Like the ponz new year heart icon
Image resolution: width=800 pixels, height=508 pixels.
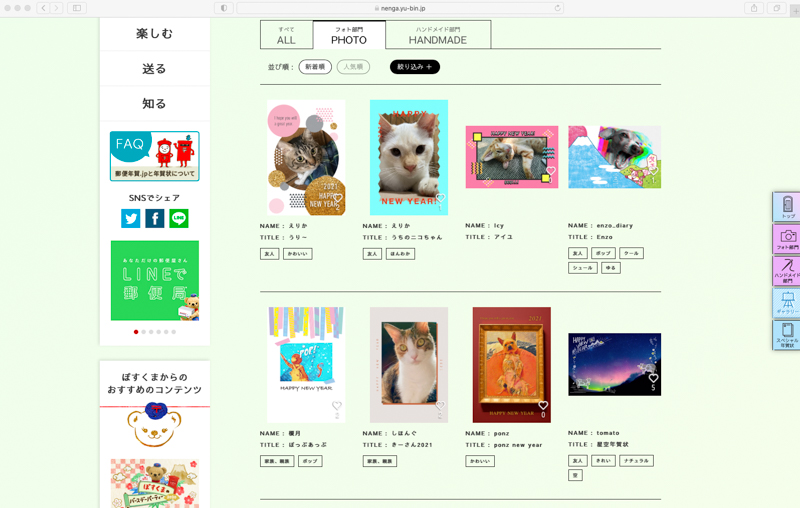[543, 405]
